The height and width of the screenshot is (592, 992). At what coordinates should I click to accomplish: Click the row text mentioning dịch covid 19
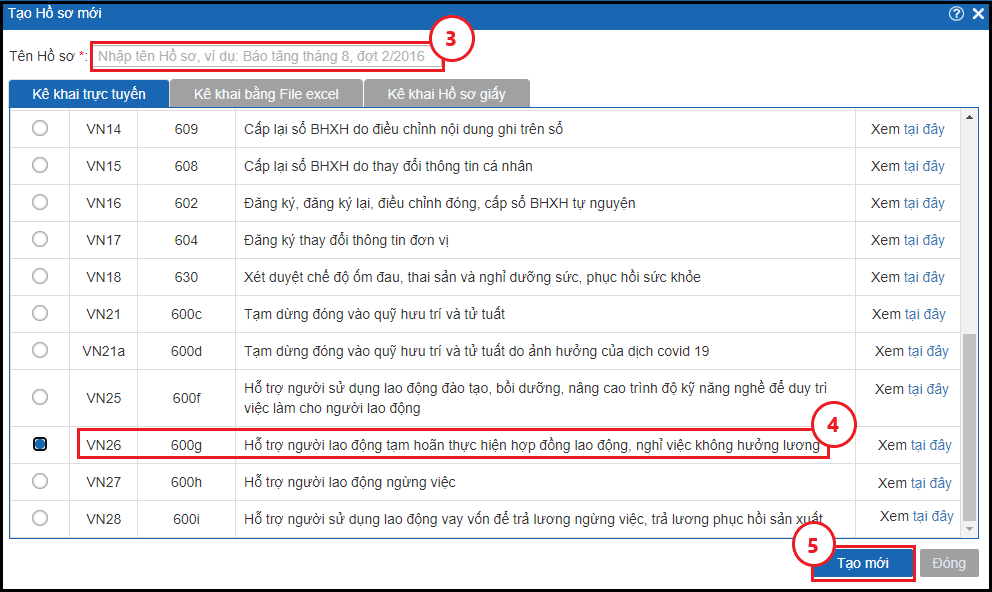477,351
